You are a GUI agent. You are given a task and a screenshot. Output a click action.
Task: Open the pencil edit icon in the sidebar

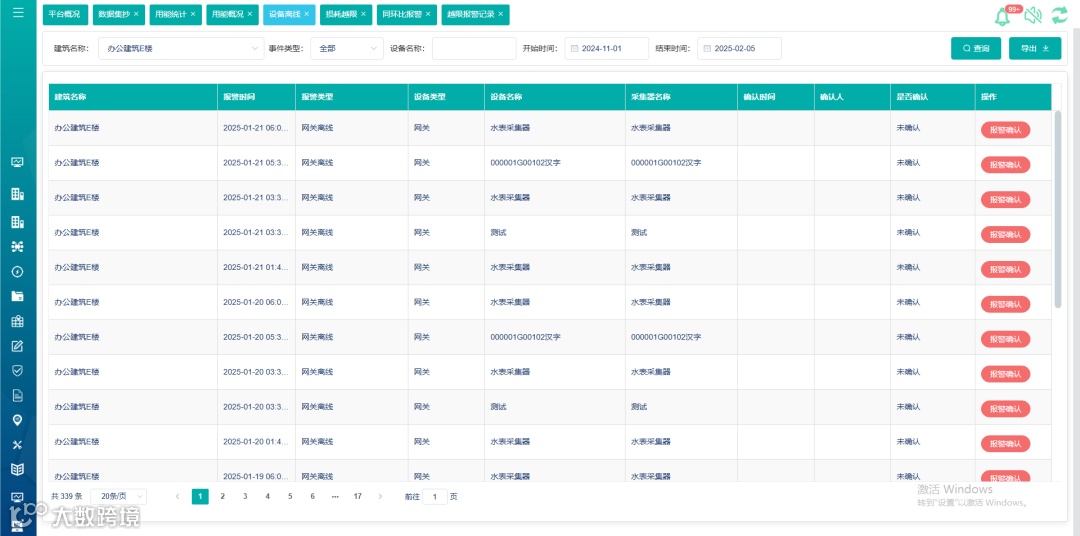pos(18,346)
